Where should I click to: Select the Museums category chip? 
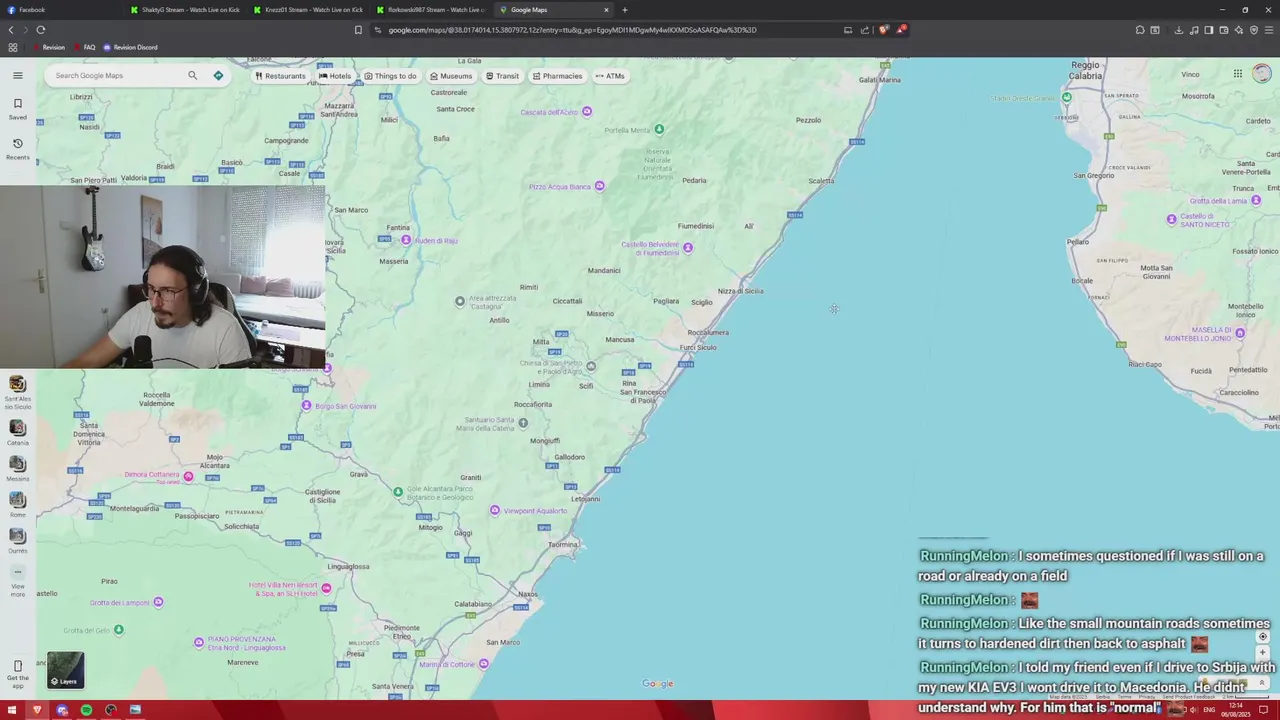coord(451,76)
